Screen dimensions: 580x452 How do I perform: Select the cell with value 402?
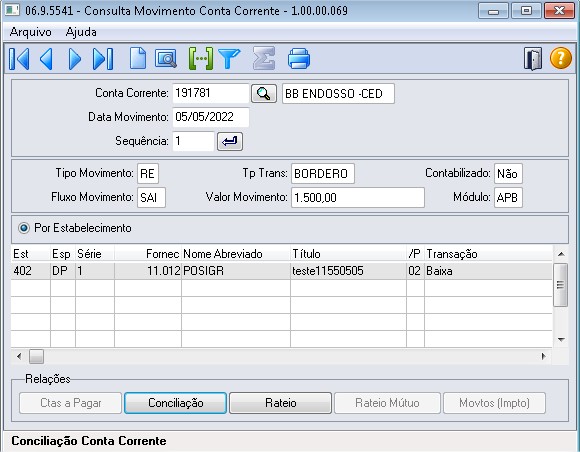[x=30, y=271]
